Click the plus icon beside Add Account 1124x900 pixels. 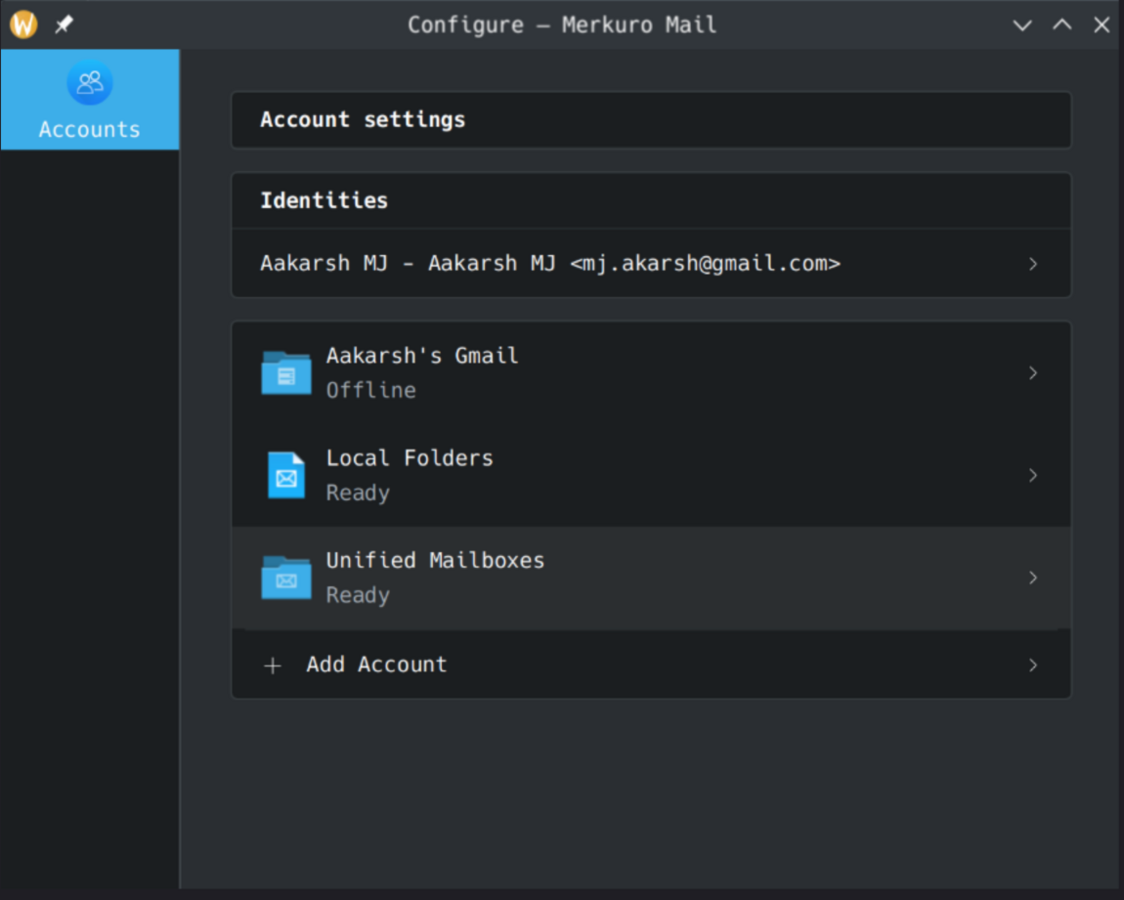tap(272, 666)
